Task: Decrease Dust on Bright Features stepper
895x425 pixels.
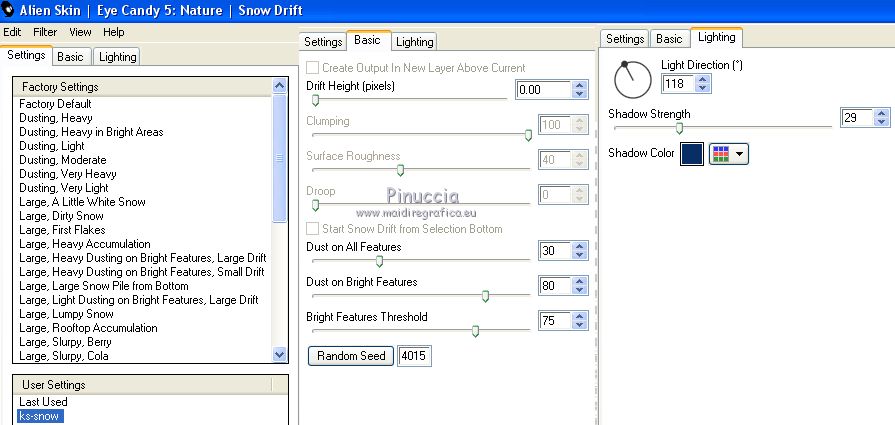Action: (x=580, y=290)
